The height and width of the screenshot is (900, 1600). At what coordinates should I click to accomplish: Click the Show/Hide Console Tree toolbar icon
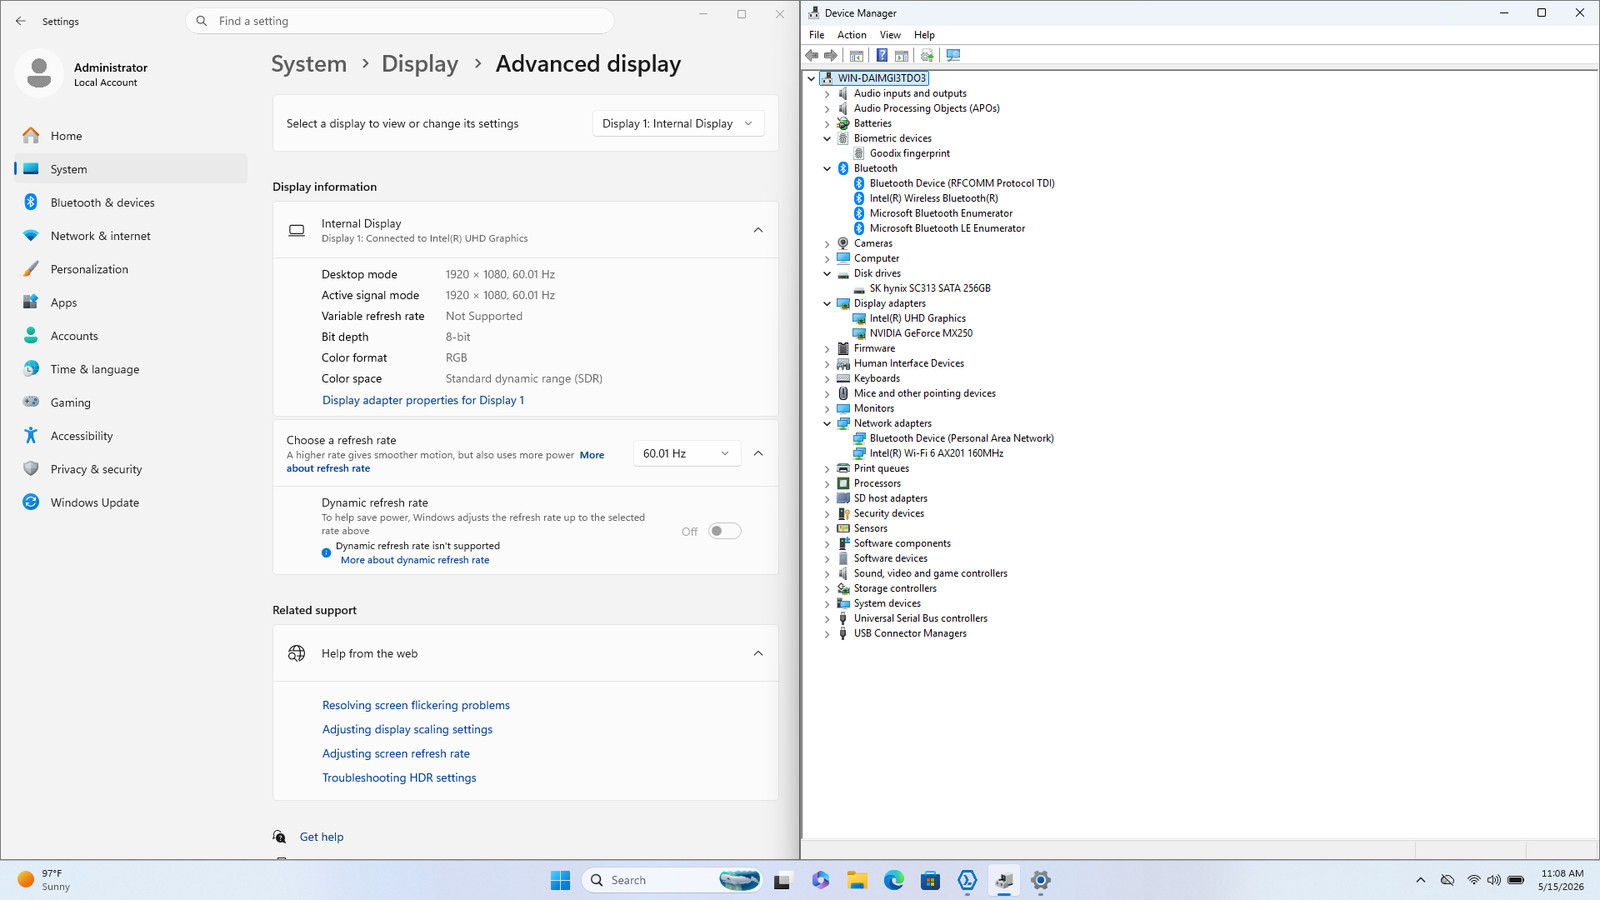(857, 56)
